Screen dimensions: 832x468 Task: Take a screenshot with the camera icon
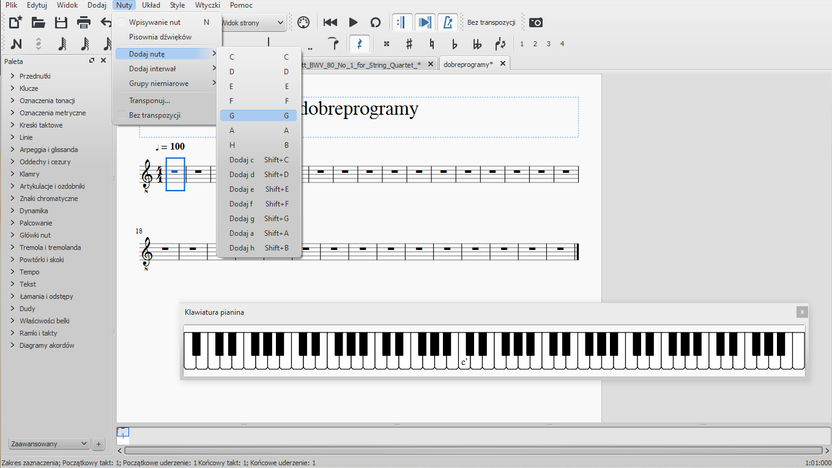(536, 22)
